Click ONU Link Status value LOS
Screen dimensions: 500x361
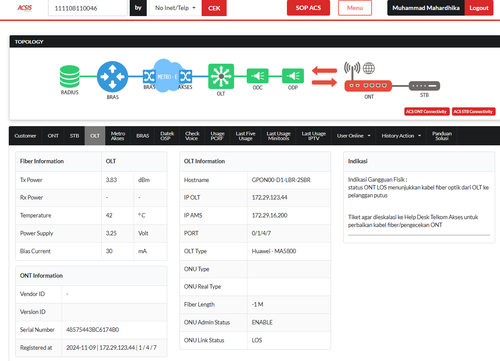pos(257,340)
